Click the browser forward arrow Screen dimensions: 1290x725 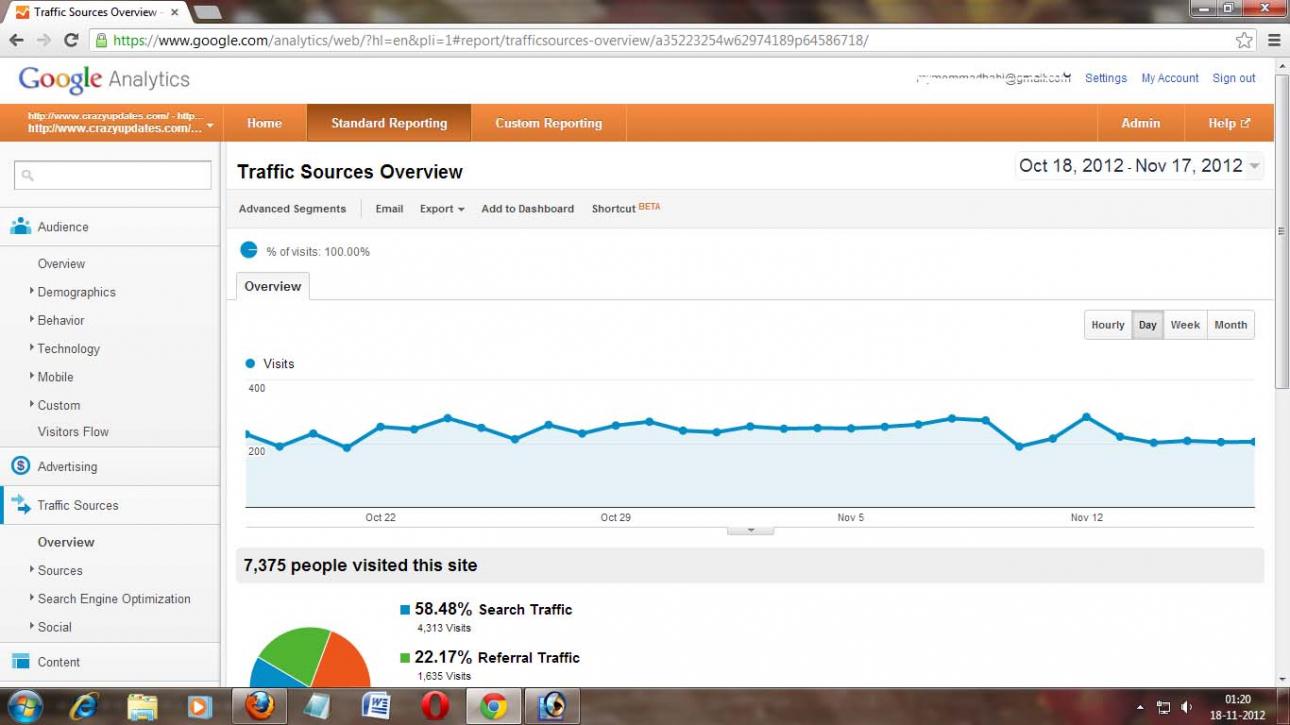click(43, 40)
